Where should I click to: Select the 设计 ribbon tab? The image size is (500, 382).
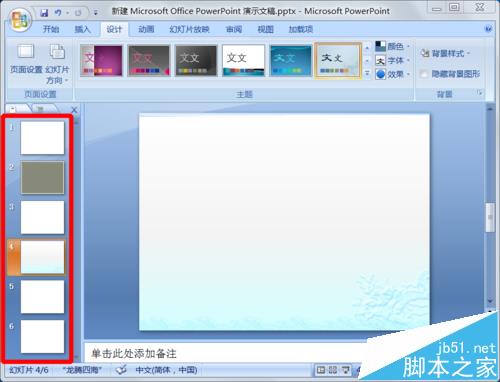point(114,29)
